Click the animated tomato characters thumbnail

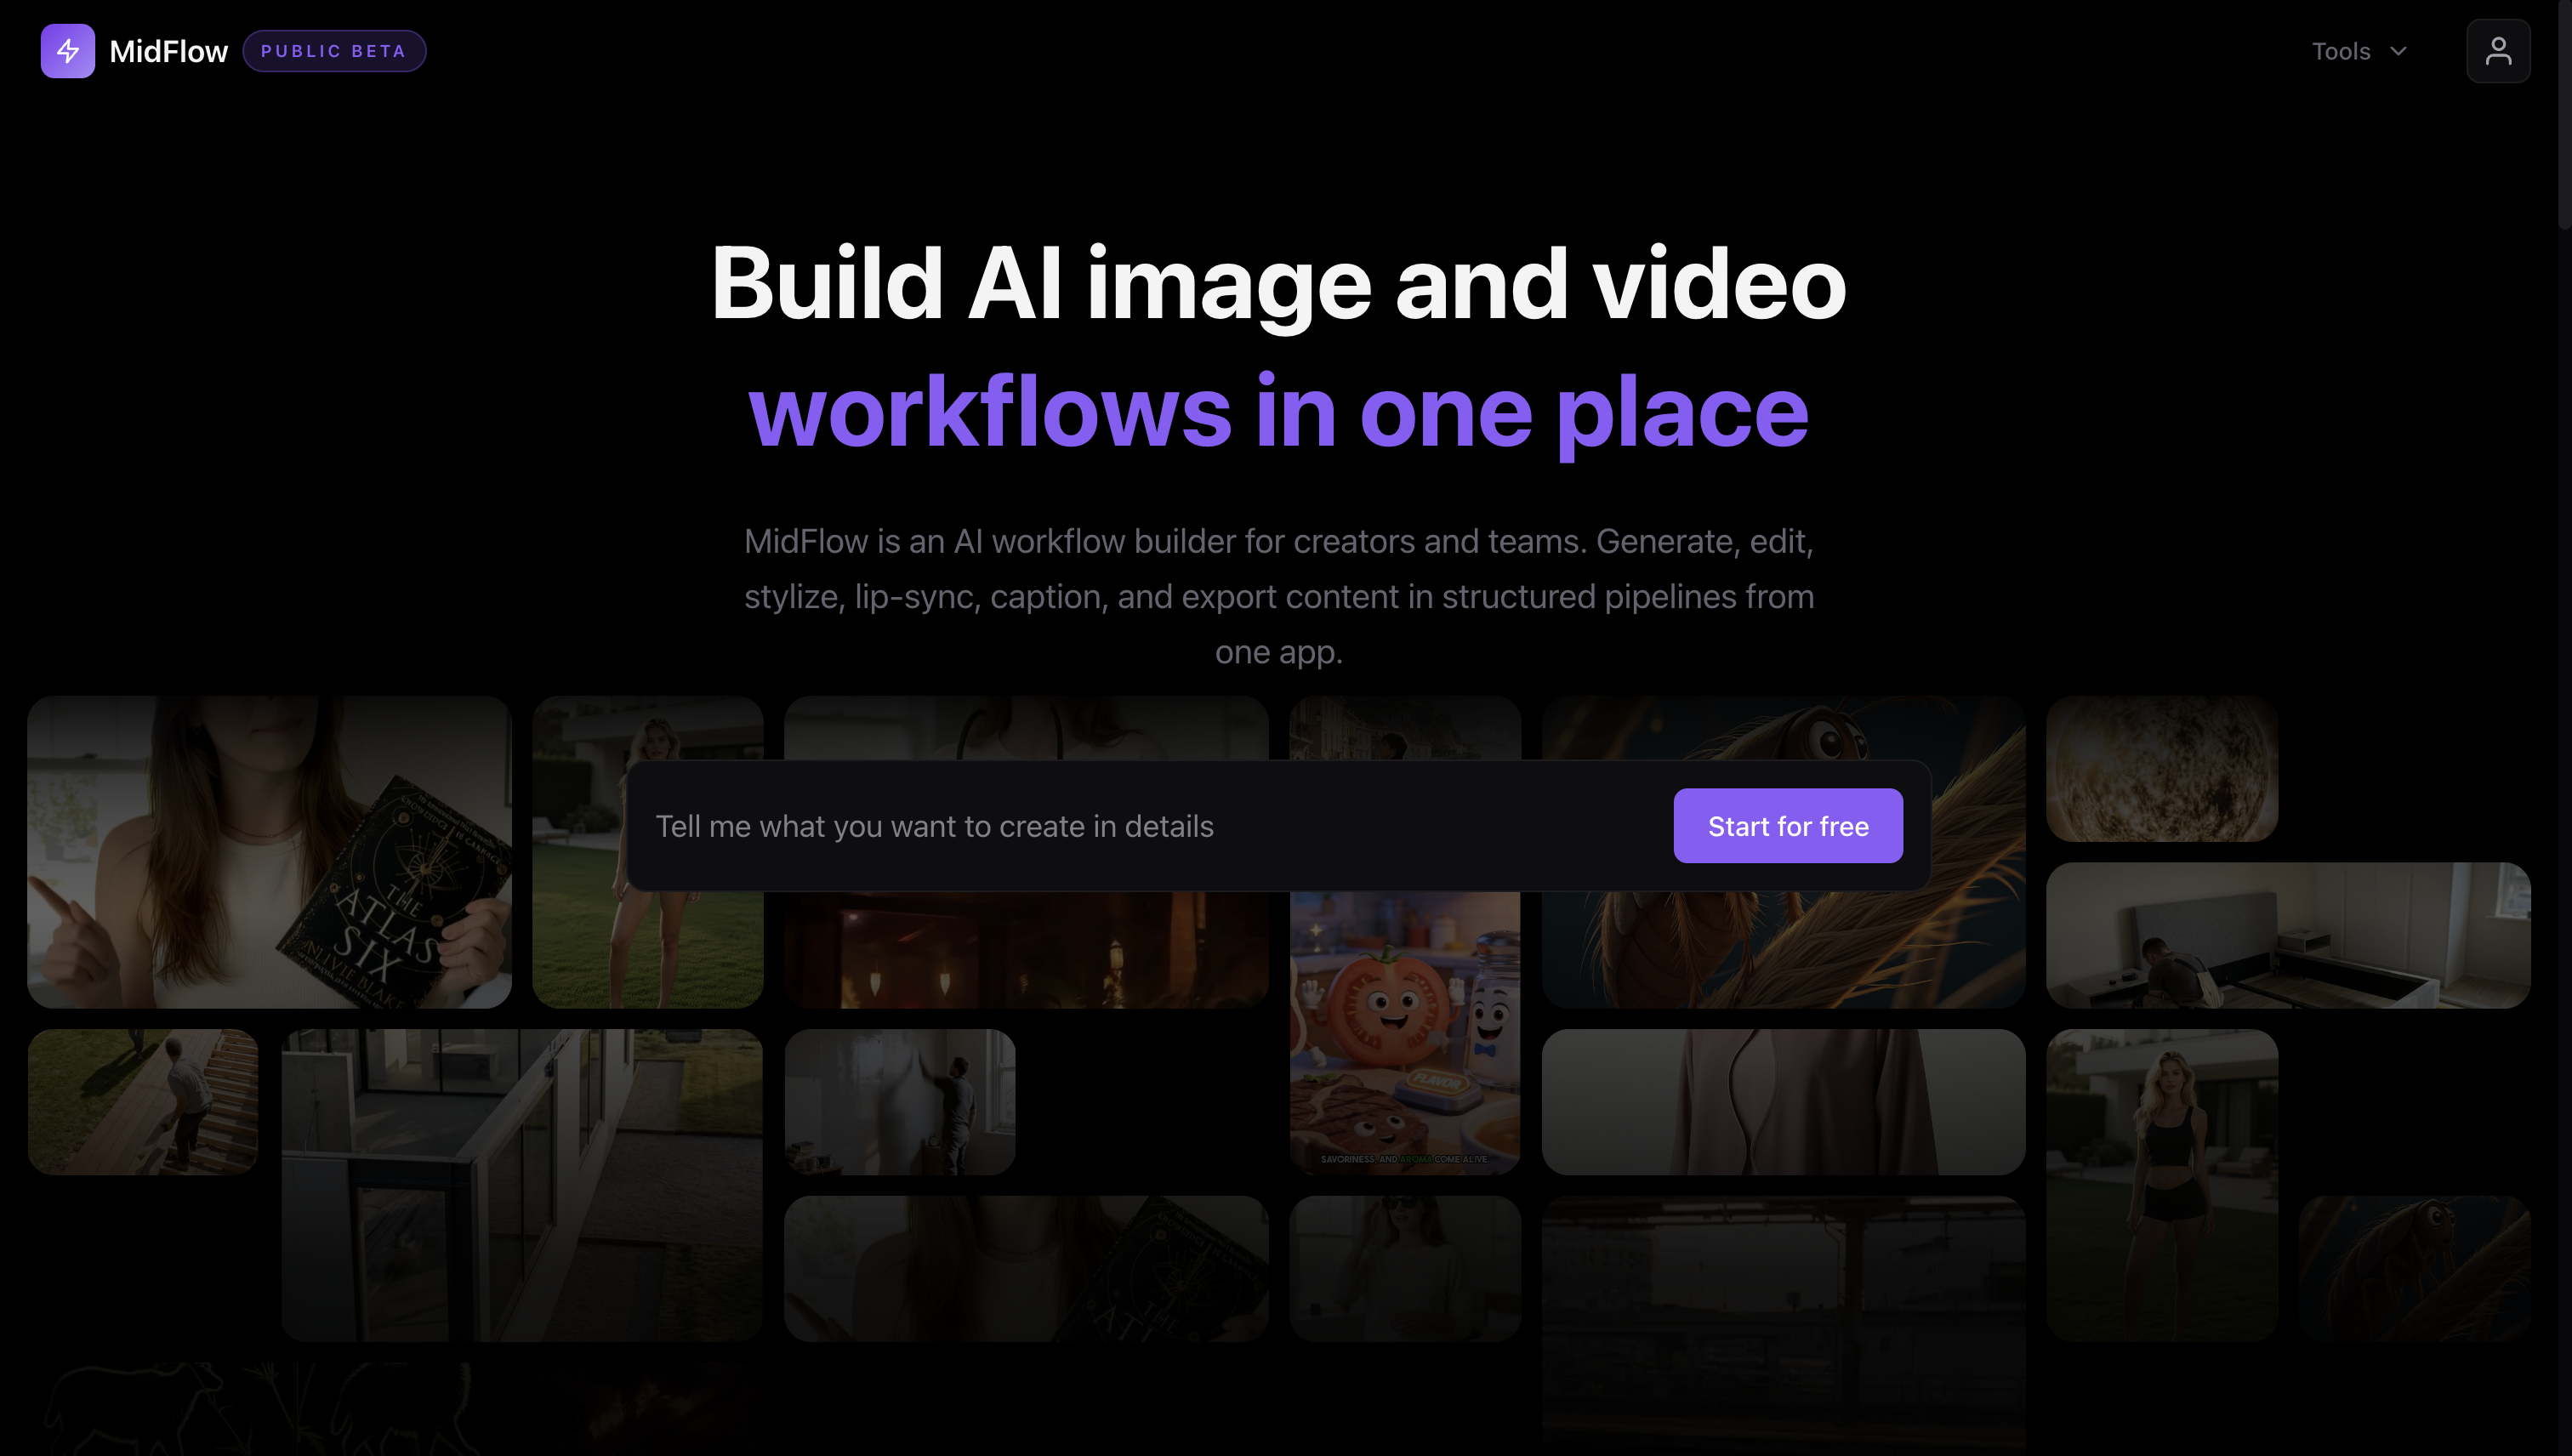(x=1404, y=1030)
